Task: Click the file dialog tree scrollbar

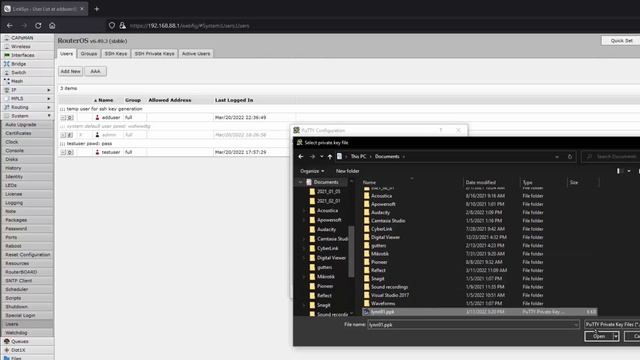Action: pyautogui.click(x=351, y=250)
